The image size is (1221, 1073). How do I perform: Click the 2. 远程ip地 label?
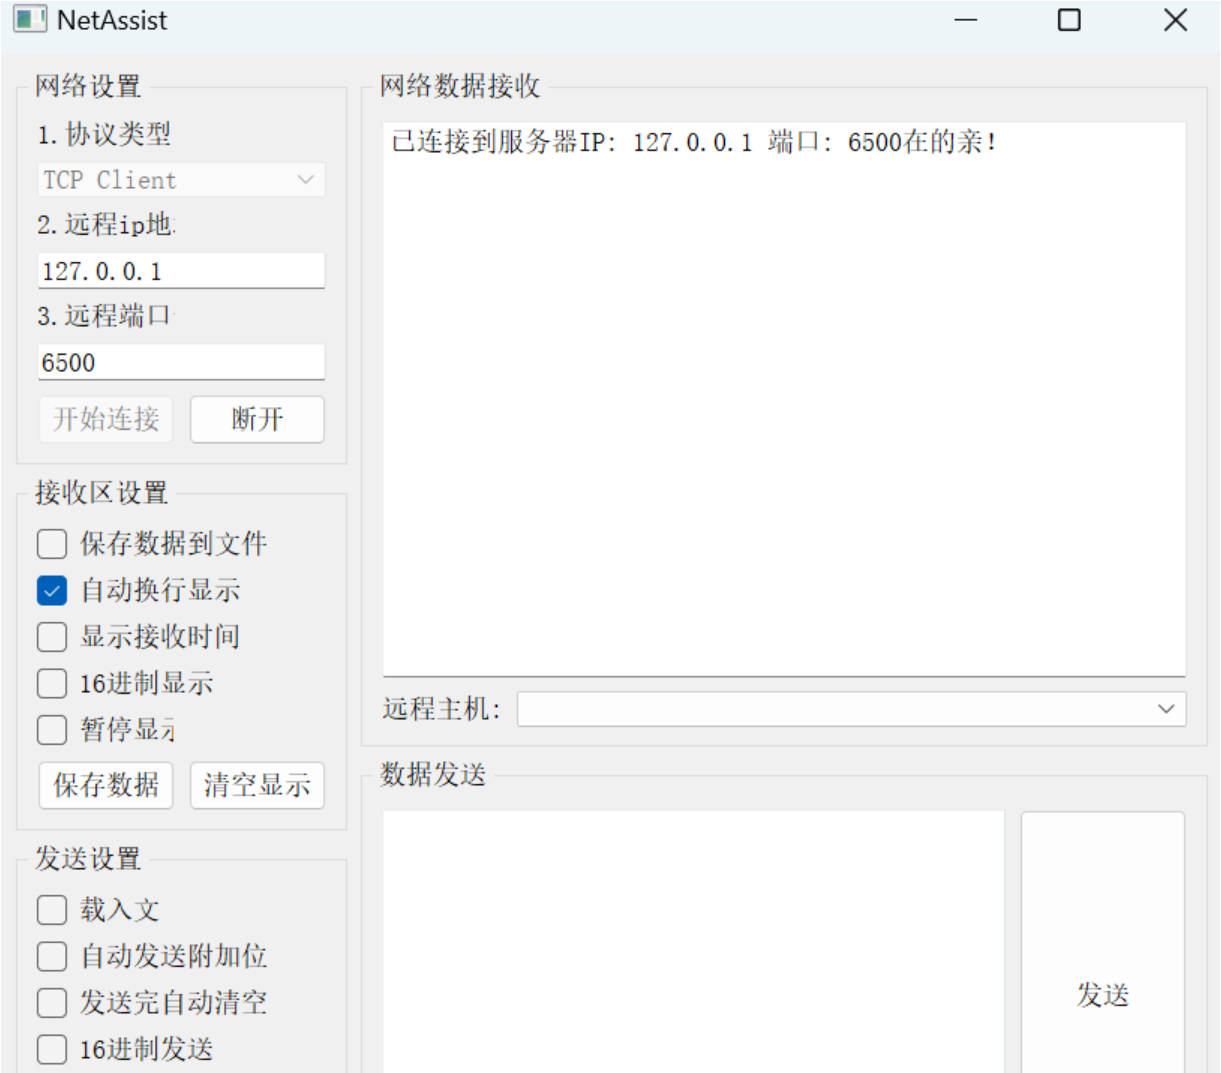click(106, 225)
